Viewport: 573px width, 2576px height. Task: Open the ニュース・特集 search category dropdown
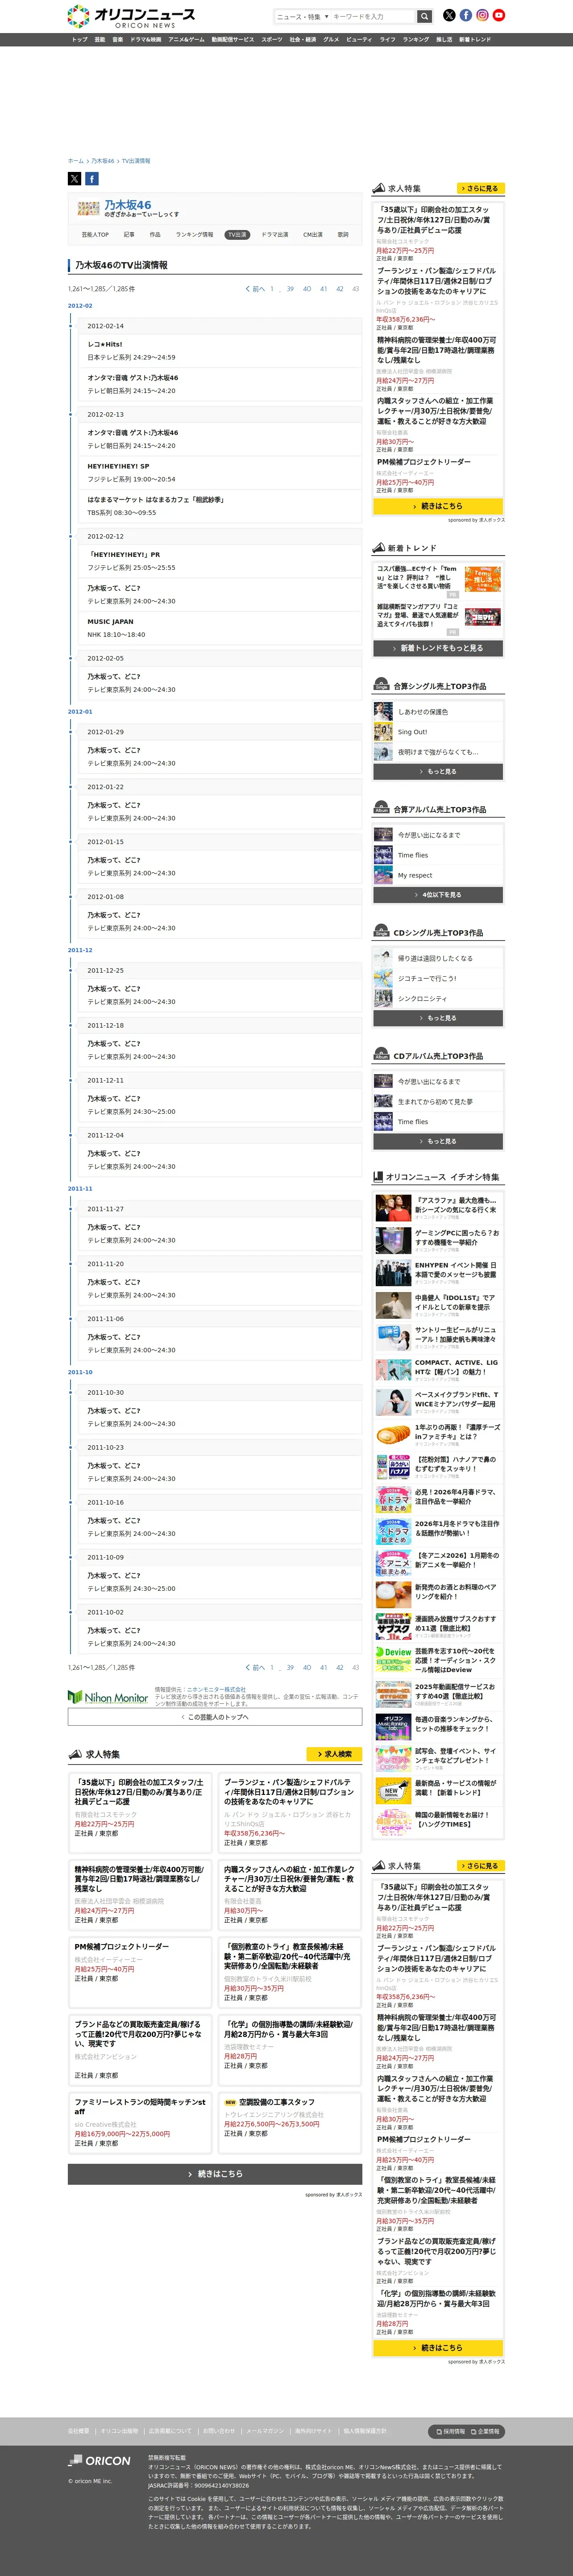click(x=302, y=17)
